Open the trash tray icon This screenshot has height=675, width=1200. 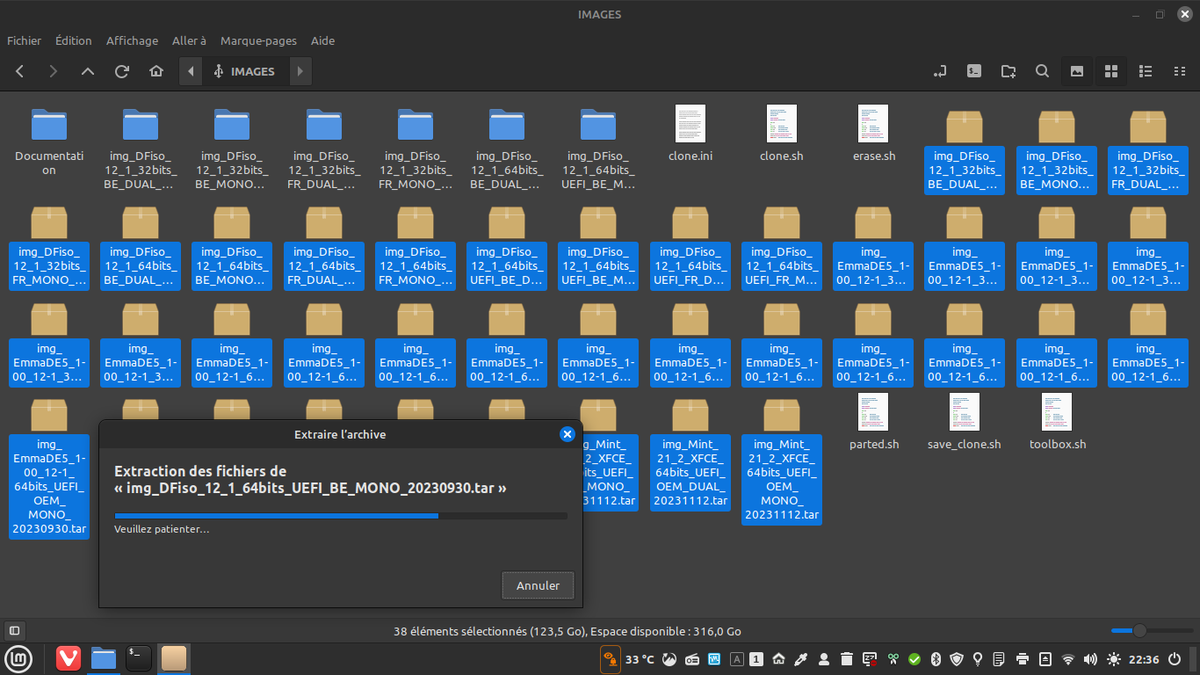846,659
